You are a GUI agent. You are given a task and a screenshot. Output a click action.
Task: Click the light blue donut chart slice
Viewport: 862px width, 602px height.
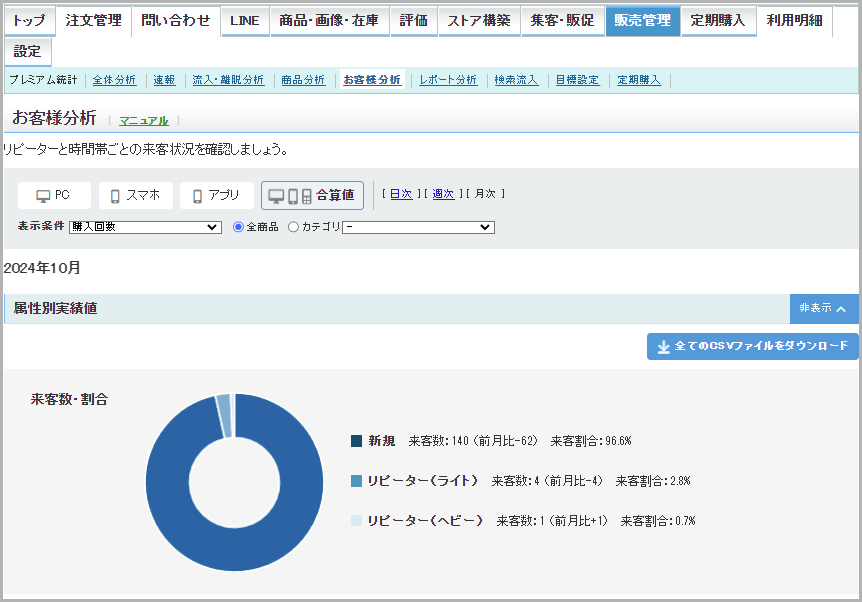click(x=224, y=416)
